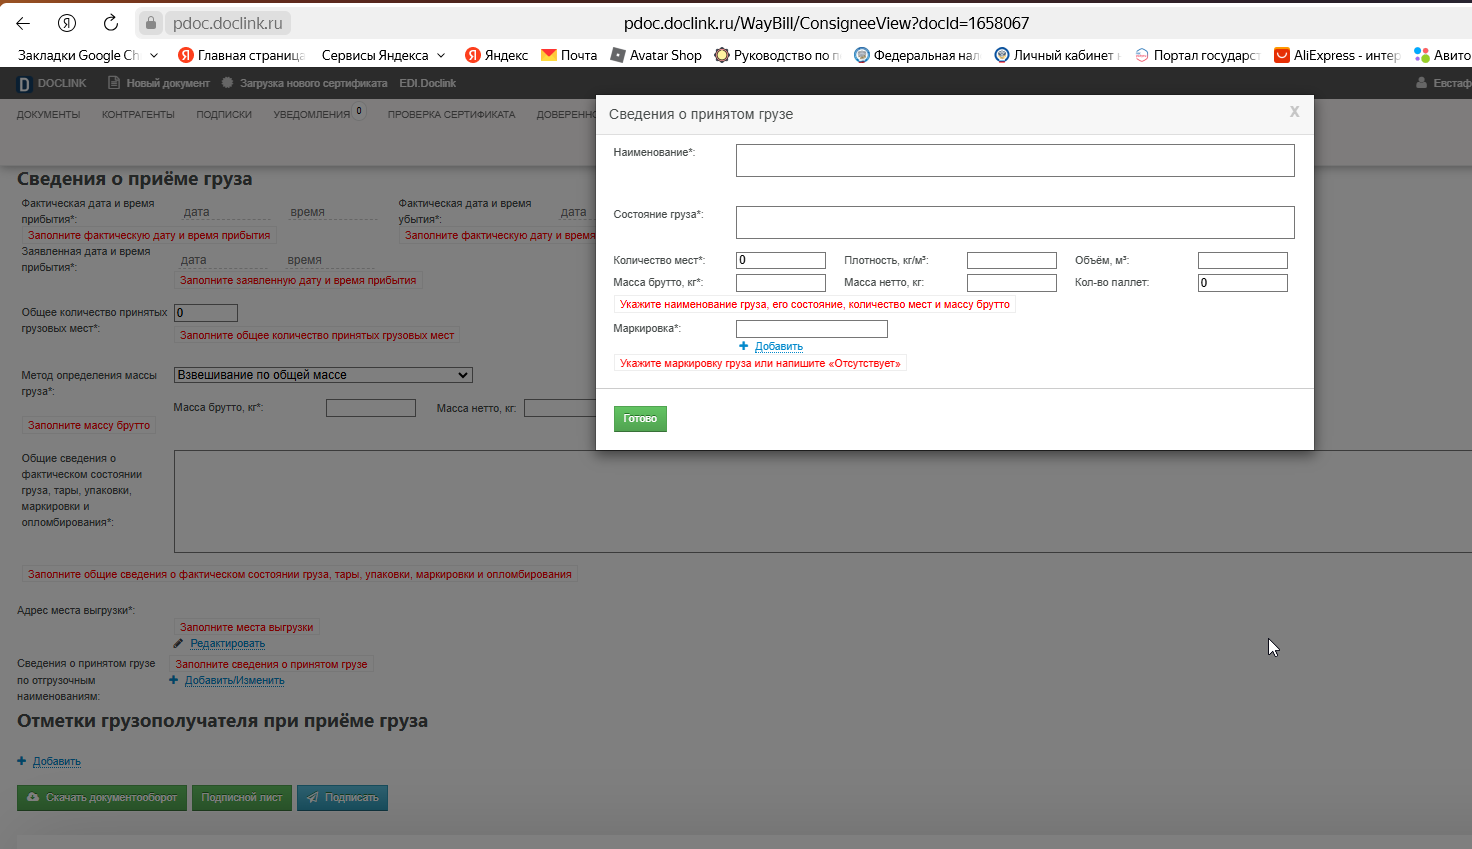Click the Подписной лист button
The image size is (1472, 849).
pos(242,798)
